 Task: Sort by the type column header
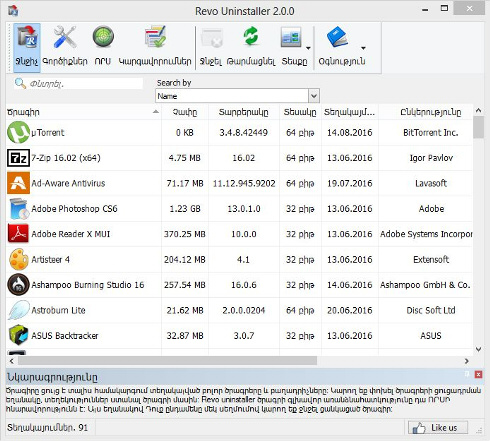click(300, 112)
